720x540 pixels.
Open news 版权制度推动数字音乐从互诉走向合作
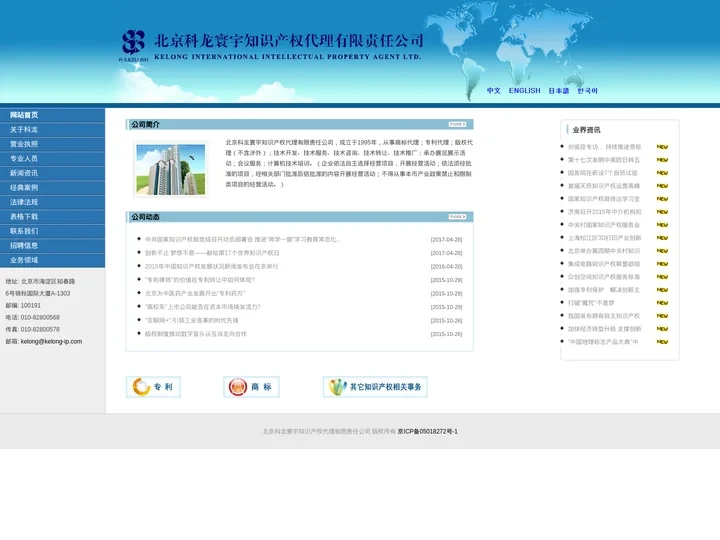click(196, 334)
